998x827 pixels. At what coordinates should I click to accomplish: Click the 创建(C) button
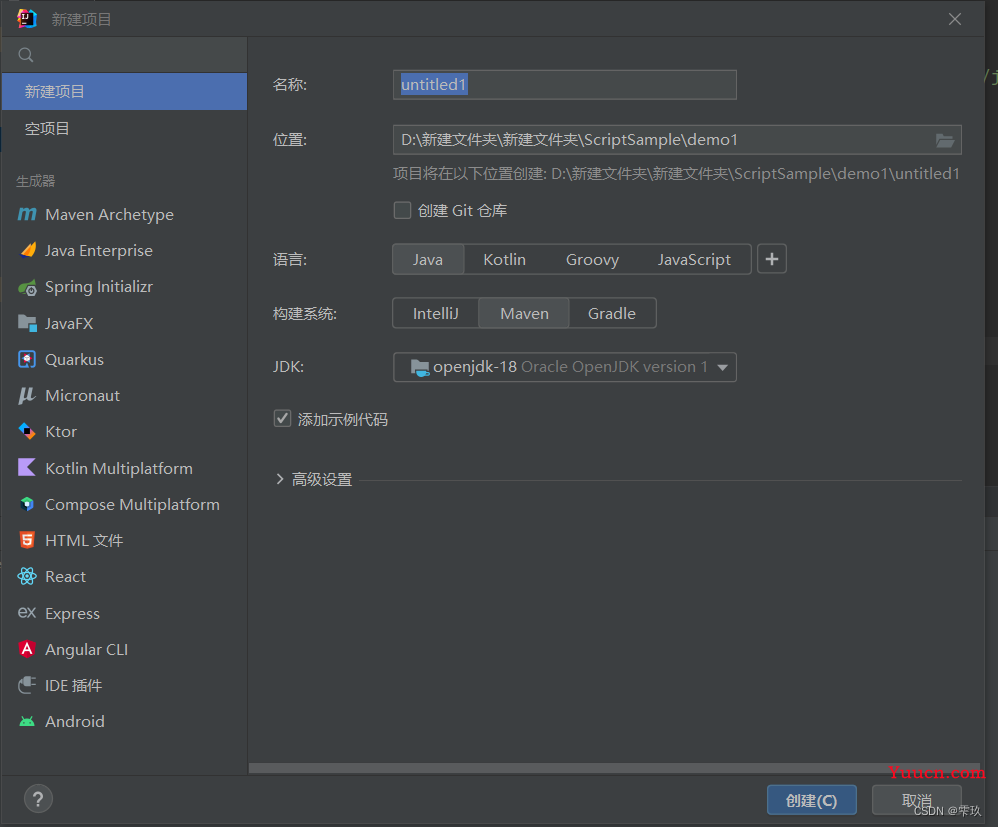[x=811, y=800]
